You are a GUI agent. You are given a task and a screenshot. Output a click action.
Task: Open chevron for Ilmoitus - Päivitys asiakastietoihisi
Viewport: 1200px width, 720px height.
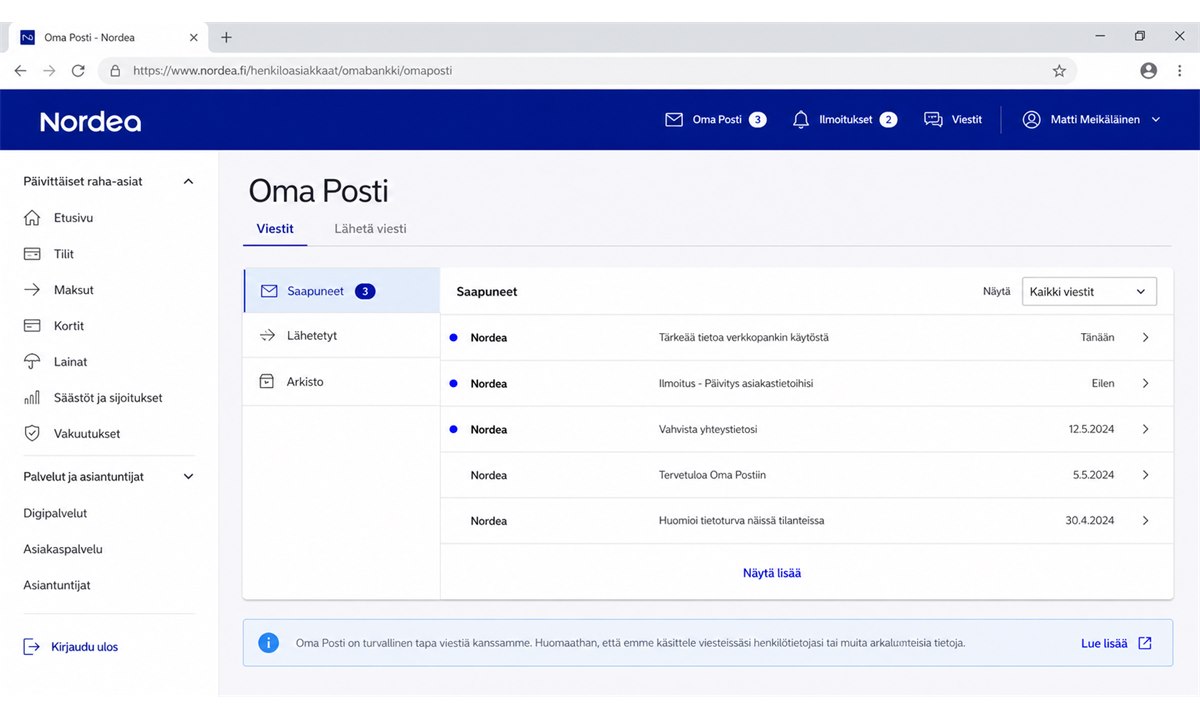[x=1145, y=384]
